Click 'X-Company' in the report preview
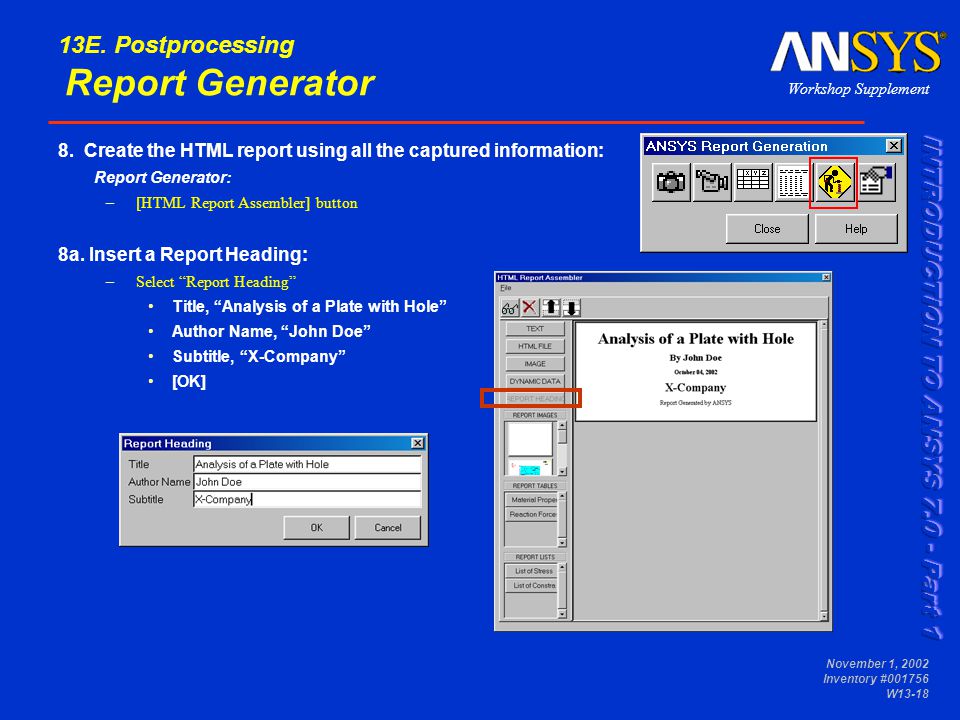This screenshot has width=960, height=720. pyautogui.click(x=696, y=388)
